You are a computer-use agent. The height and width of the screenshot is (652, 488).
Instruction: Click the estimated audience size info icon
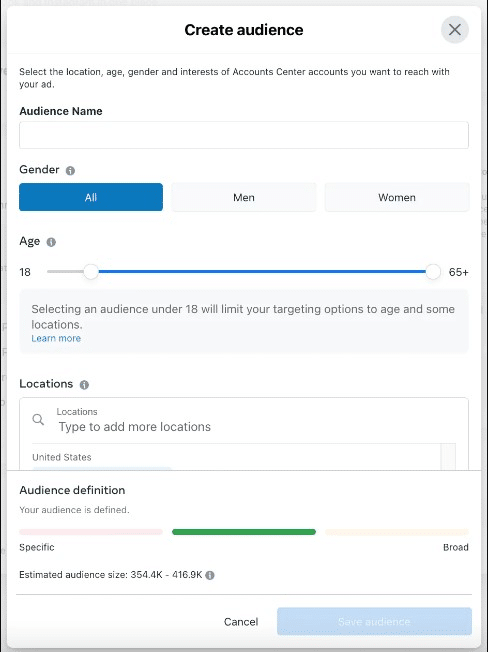[210, 575]
